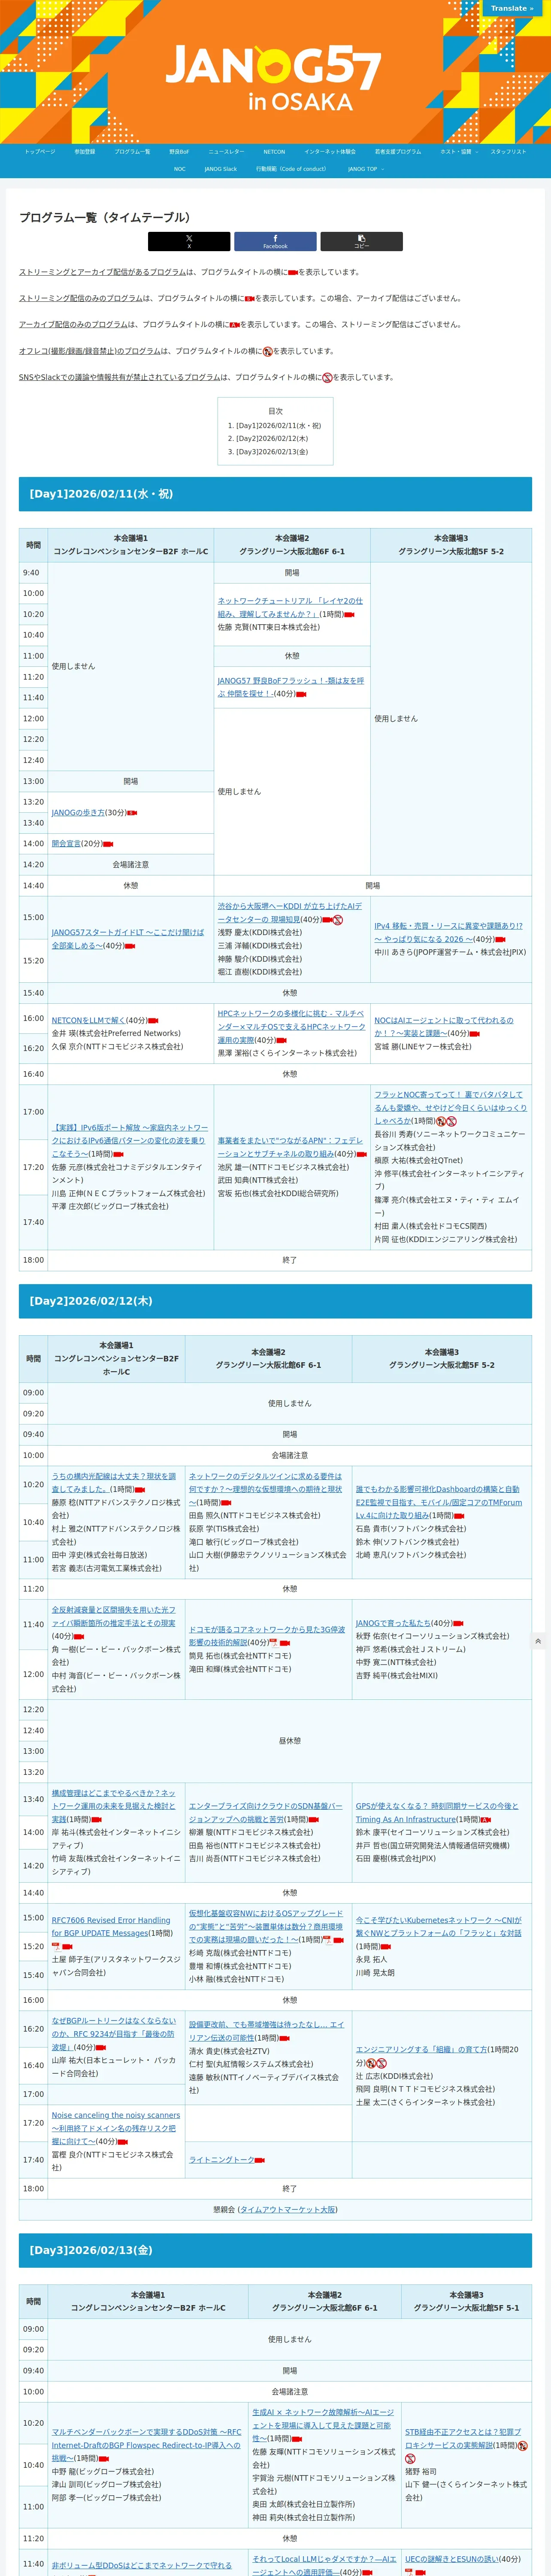Open タイムアウトマーケット大阪 link

287,2210
